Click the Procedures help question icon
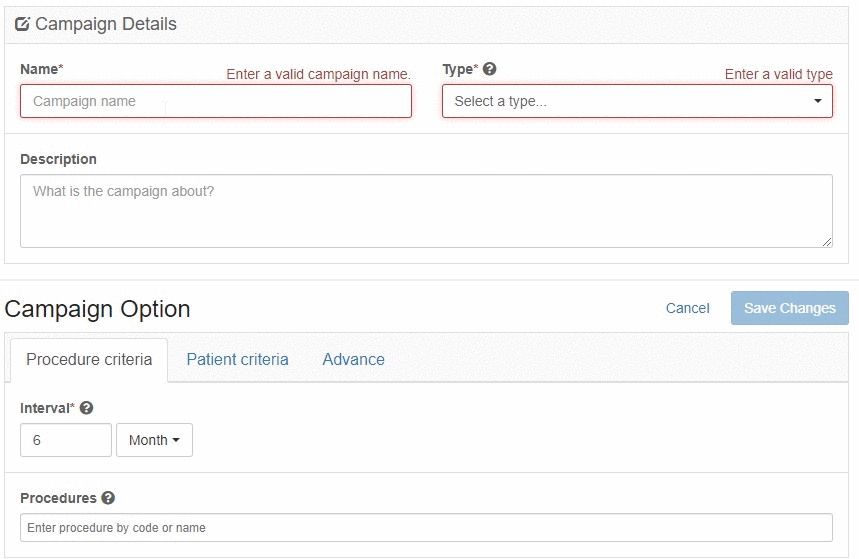 point(108,498)
